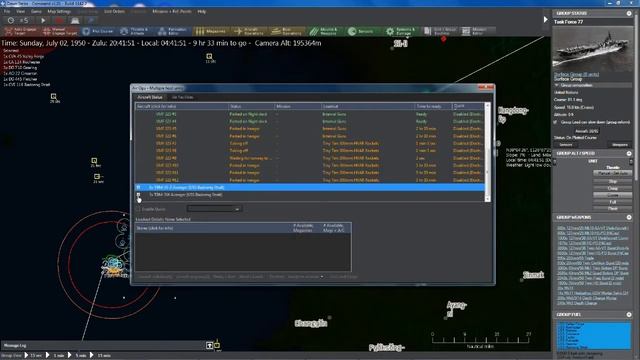Click the unit marker next to Message Log
The height and width of the screenshot is (360, 640).
(209, 345)
